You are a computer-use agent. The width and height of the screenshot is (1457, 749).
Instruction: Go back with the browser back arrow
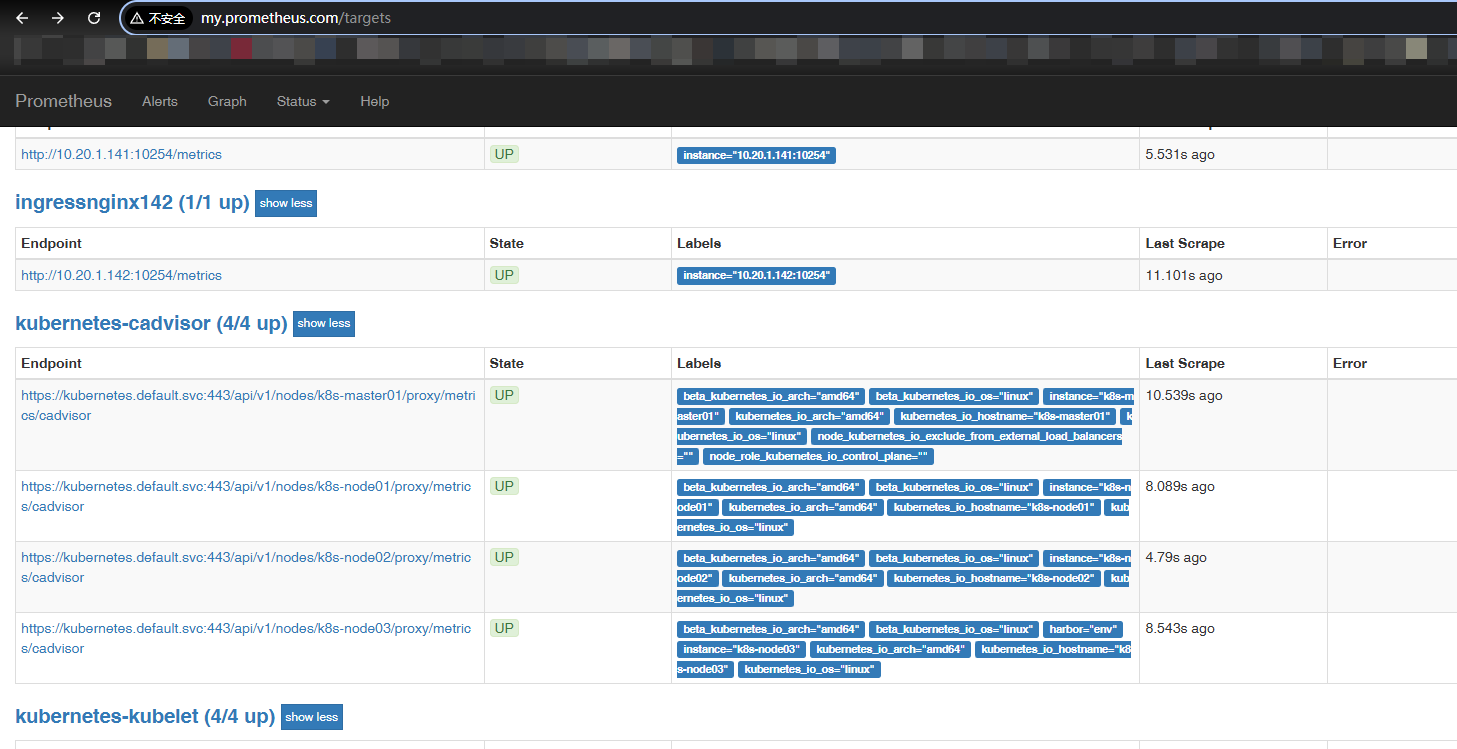pyautogui.click(x=22, y=18)
